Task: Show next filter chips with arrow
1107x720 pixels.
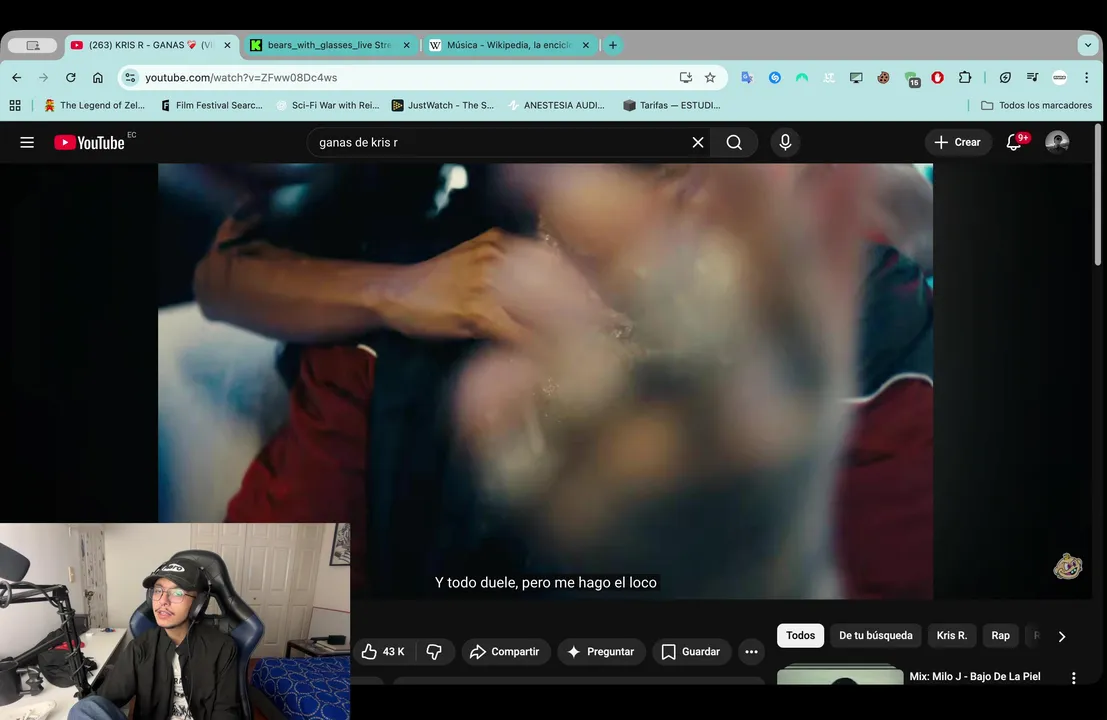Action: coord(1062,636)
